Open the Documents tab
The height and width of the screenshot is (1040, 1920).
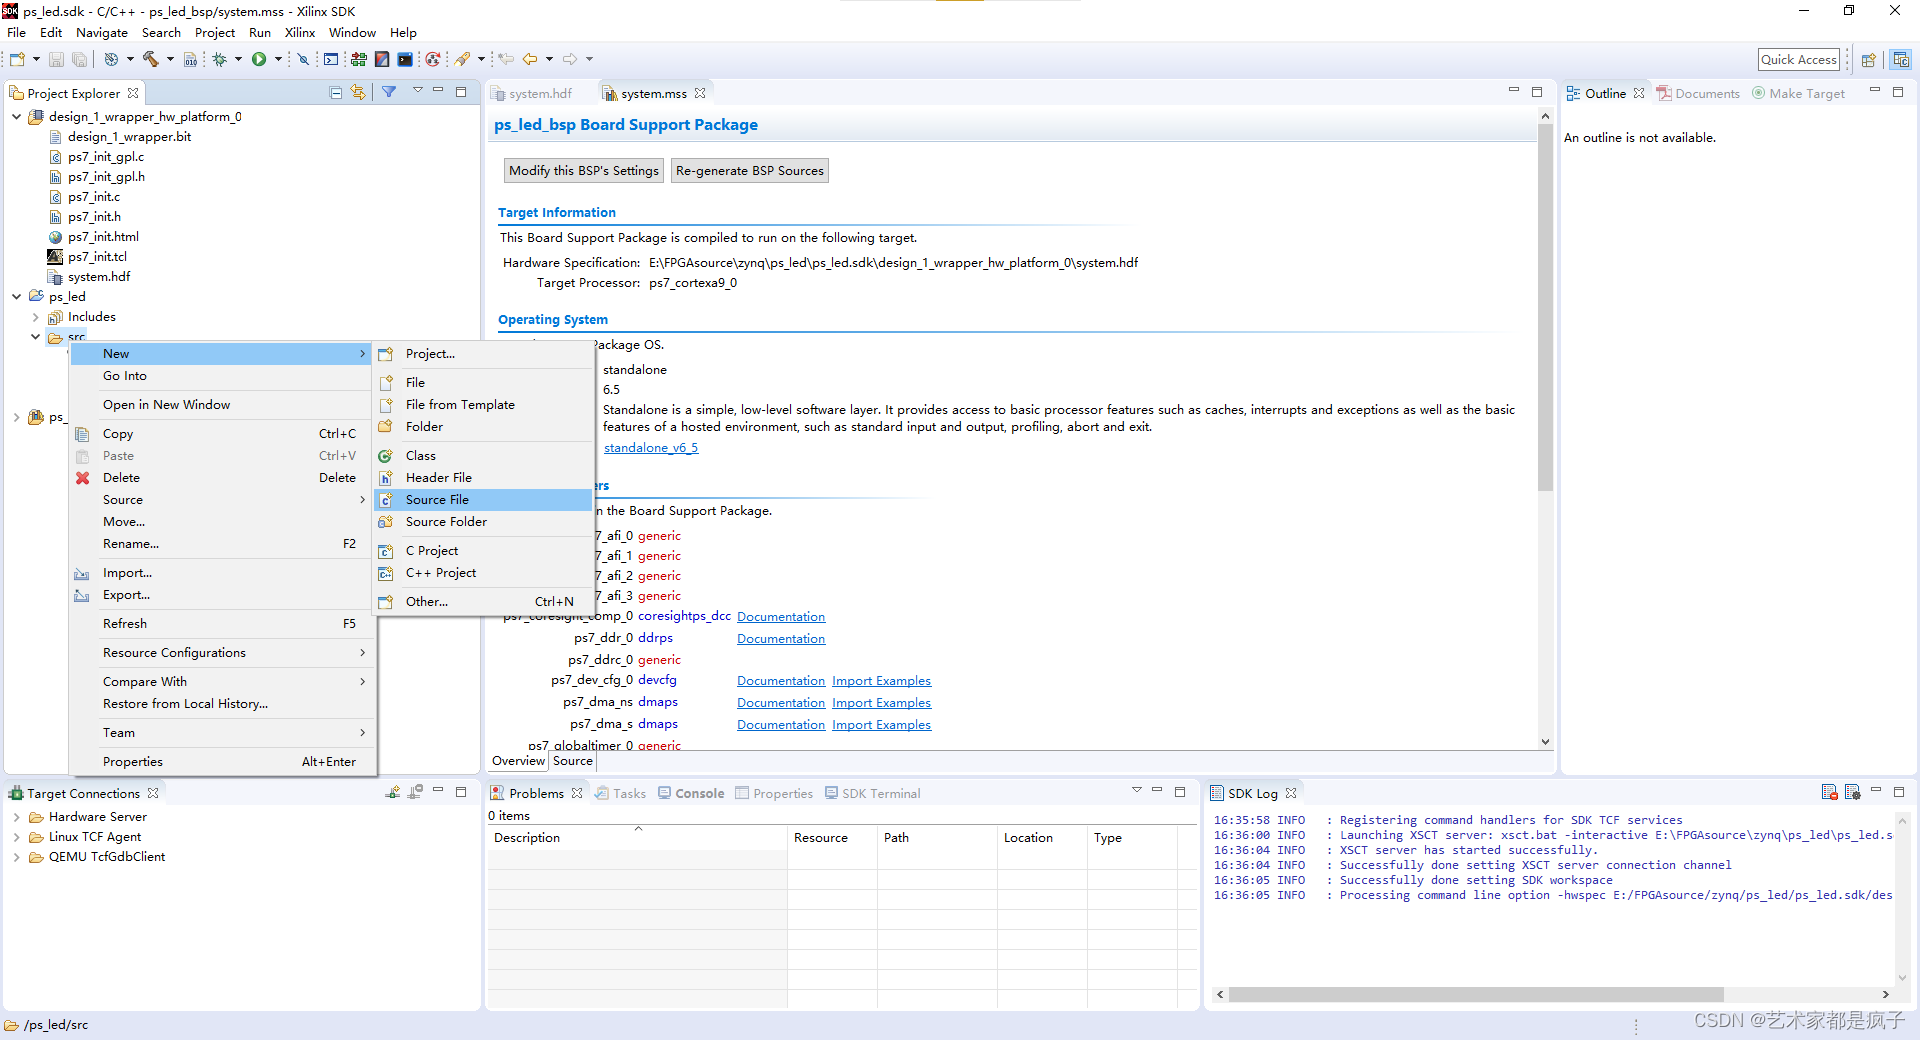click(x=1698, y=93)
